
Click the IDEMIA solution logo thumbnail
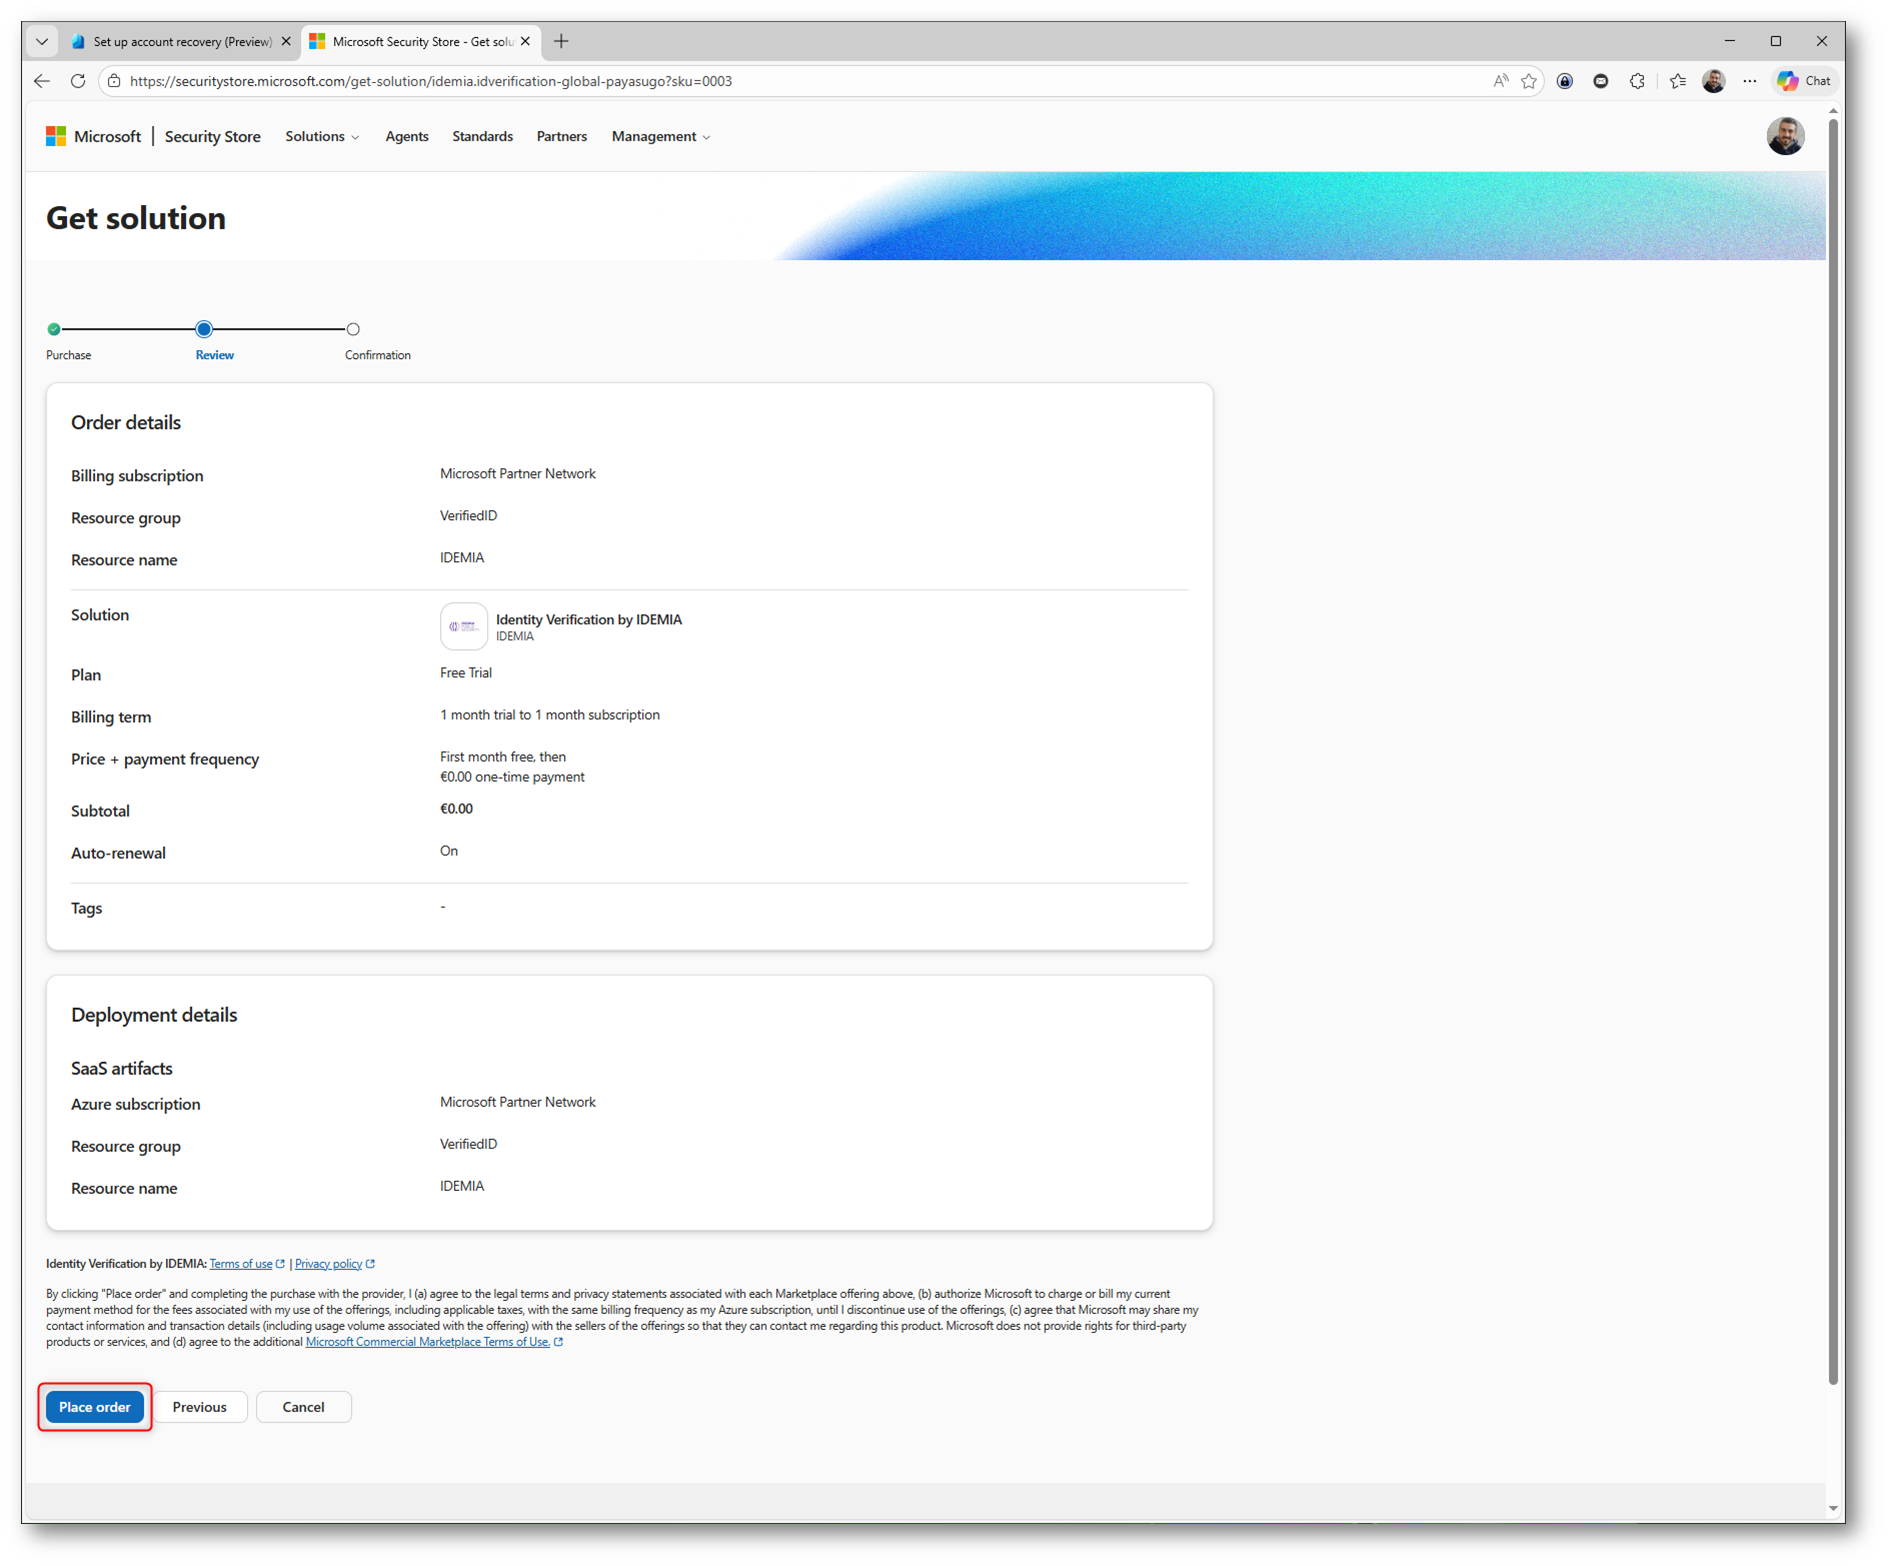tap(464, 627)
